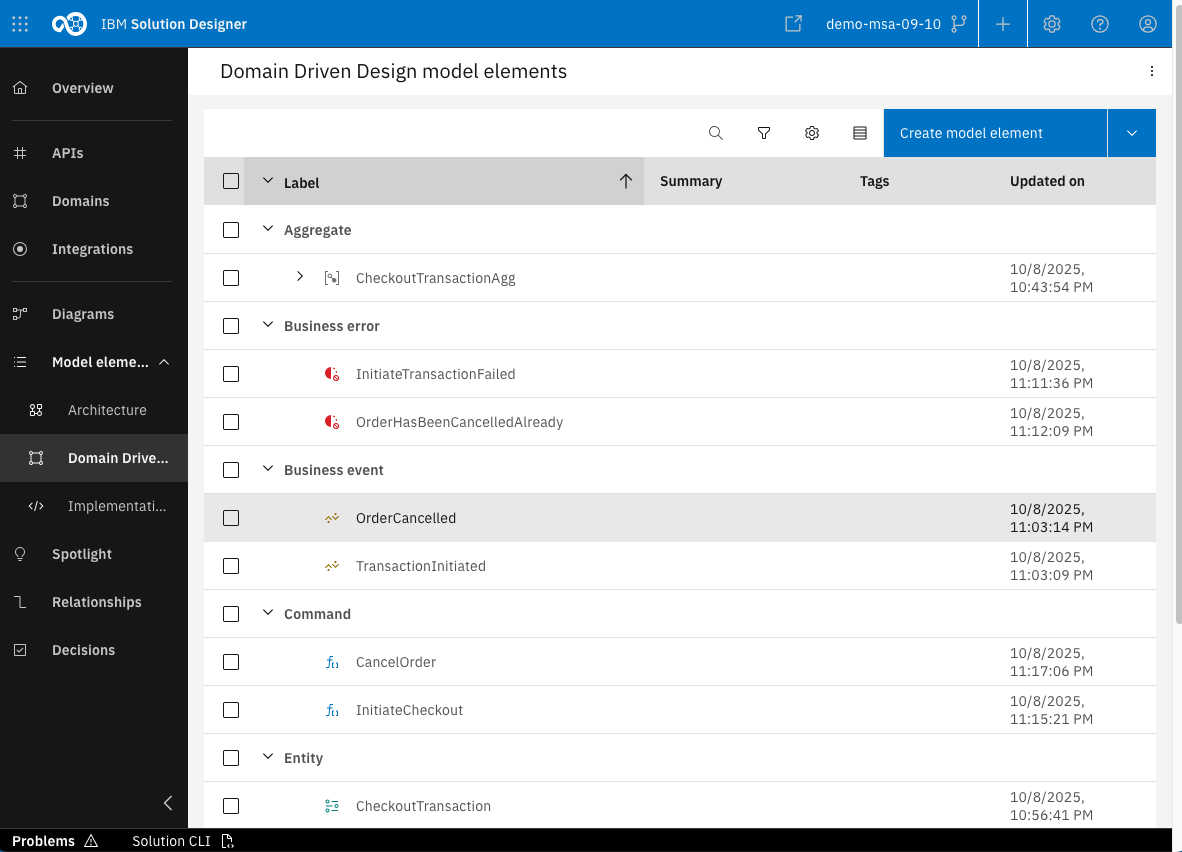Toggle the table row-height view icon
1182x852 pixels.
pos(860,133)
